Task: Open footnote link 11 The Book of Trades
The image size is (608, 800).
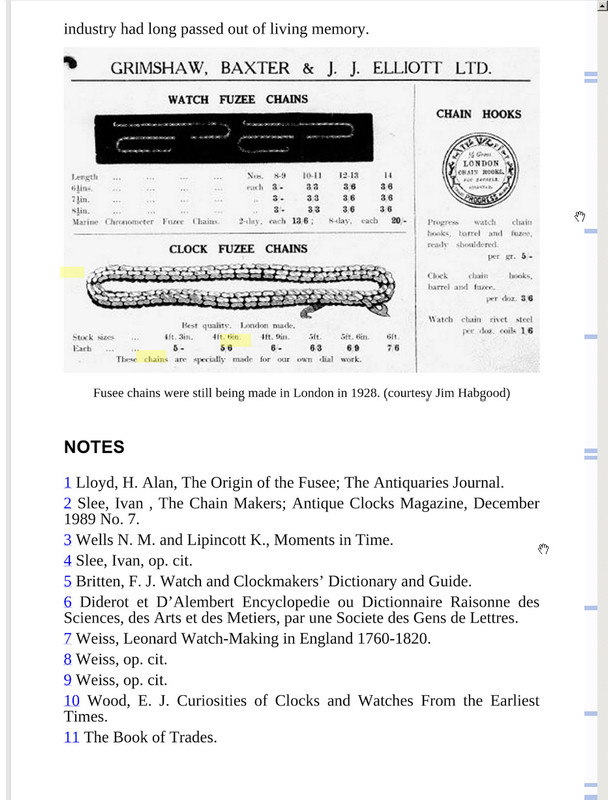Action: coord(71,737)
